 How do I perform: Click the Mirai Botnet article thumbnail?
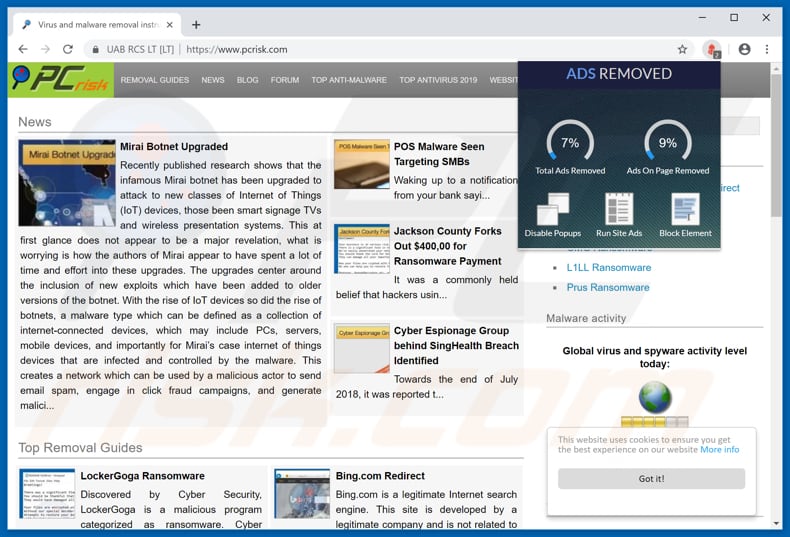pos(67,183)
